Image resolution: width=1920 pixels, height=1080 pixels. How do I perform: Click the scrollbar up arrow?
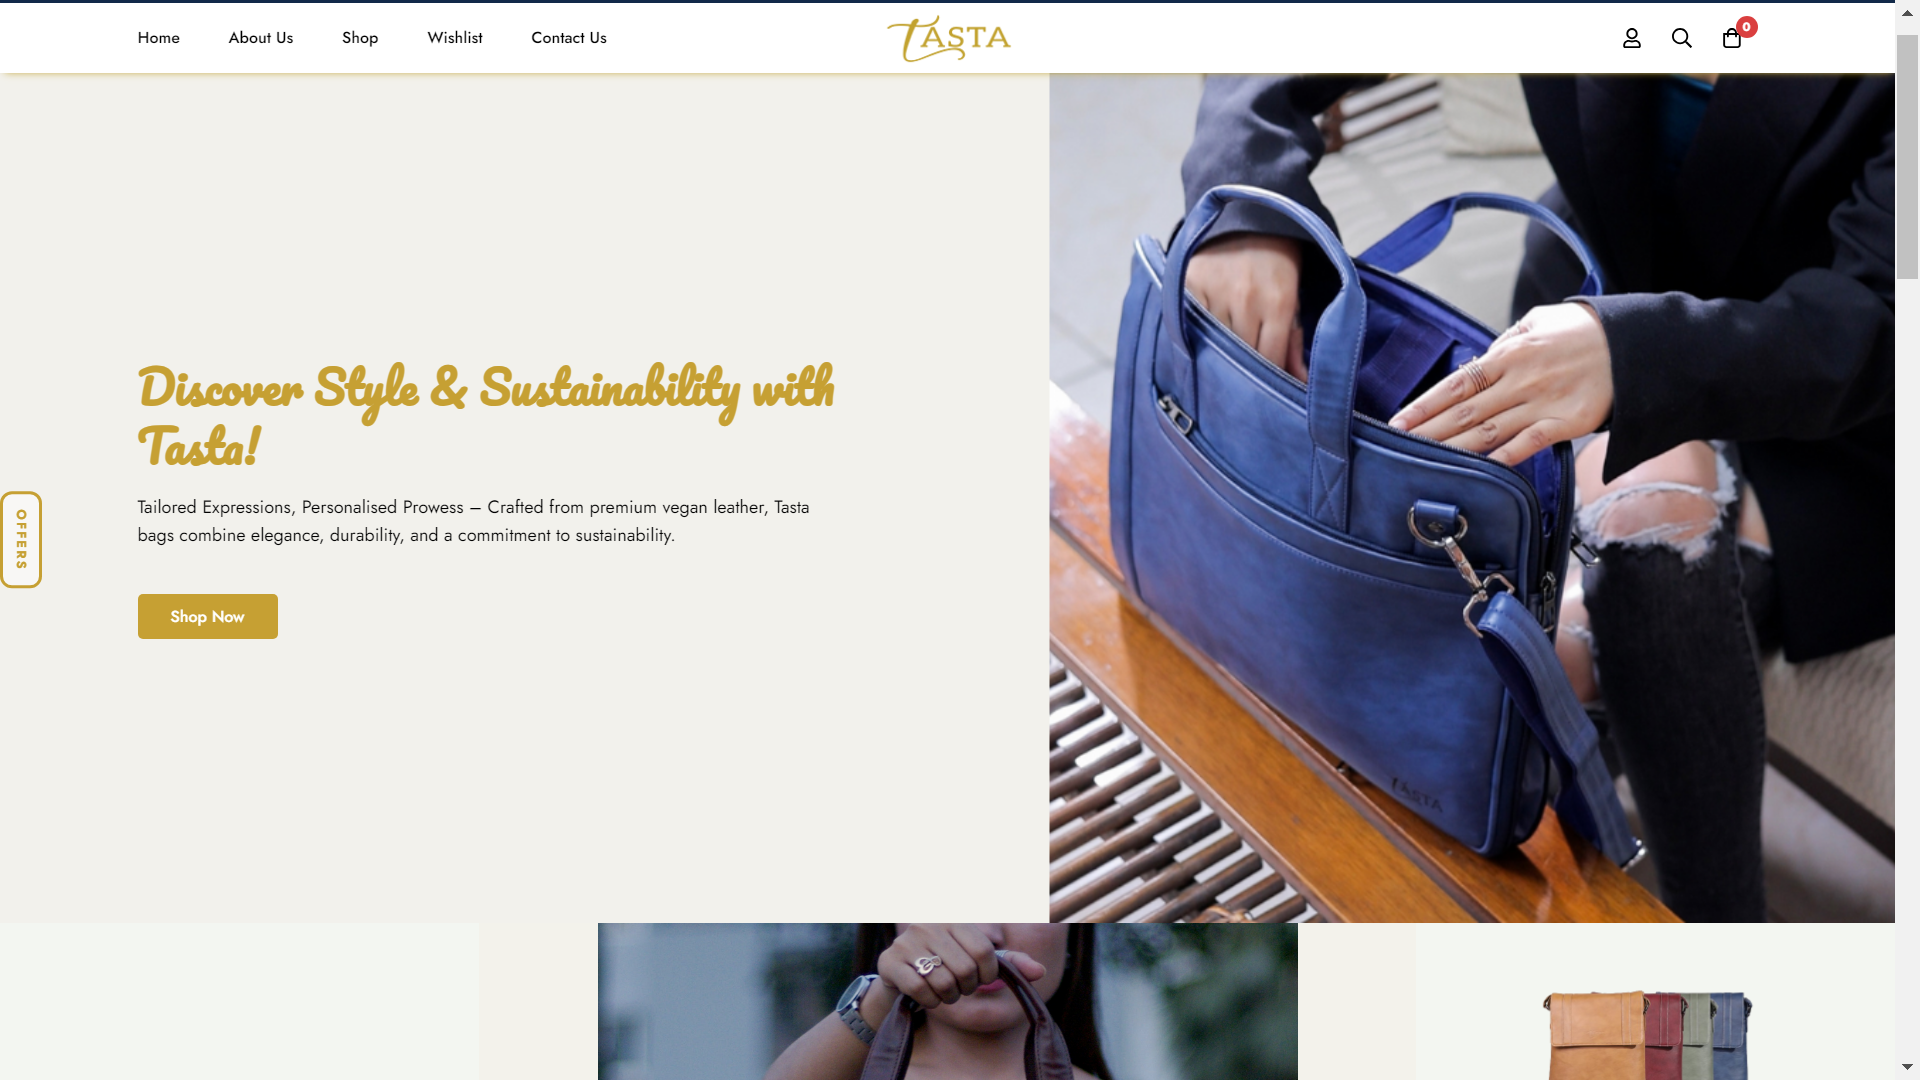point(1907,12)
